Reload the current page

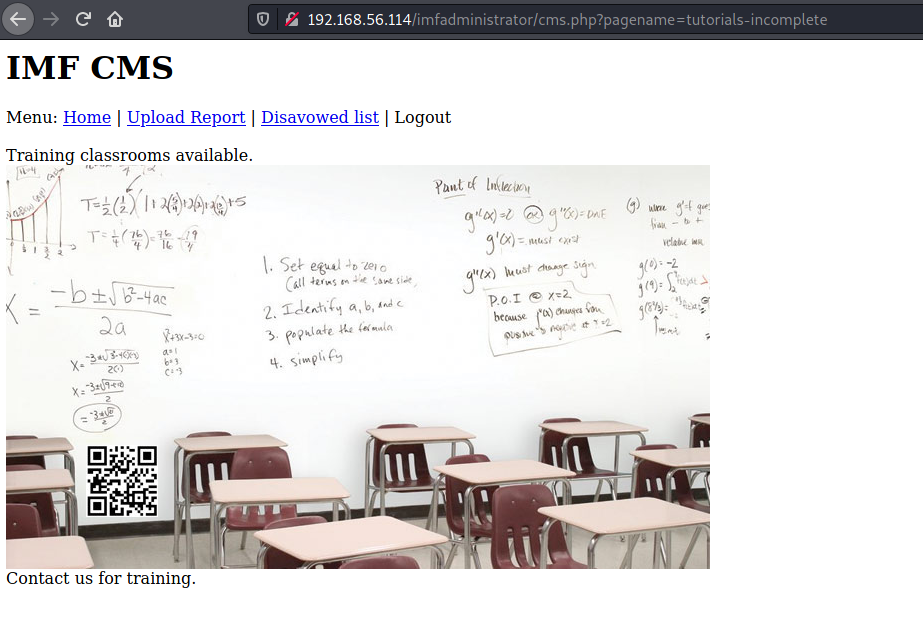83,19
